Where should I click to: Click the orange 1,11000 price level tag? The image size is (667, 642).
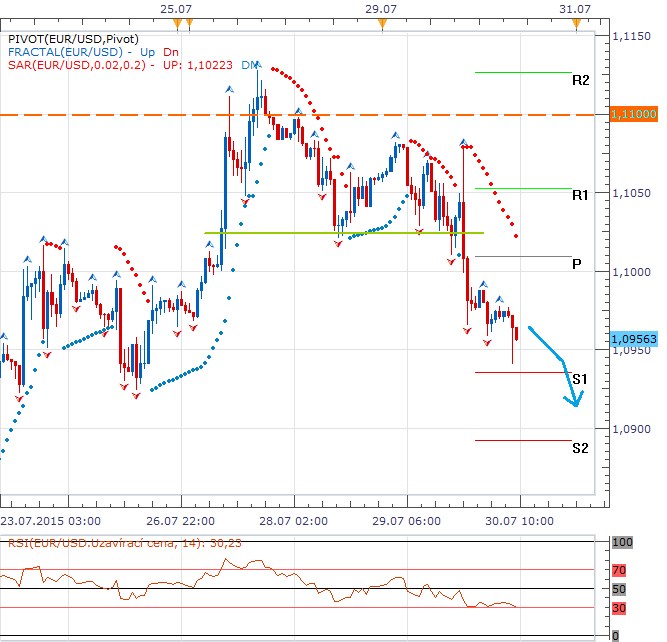pos(633,114)
